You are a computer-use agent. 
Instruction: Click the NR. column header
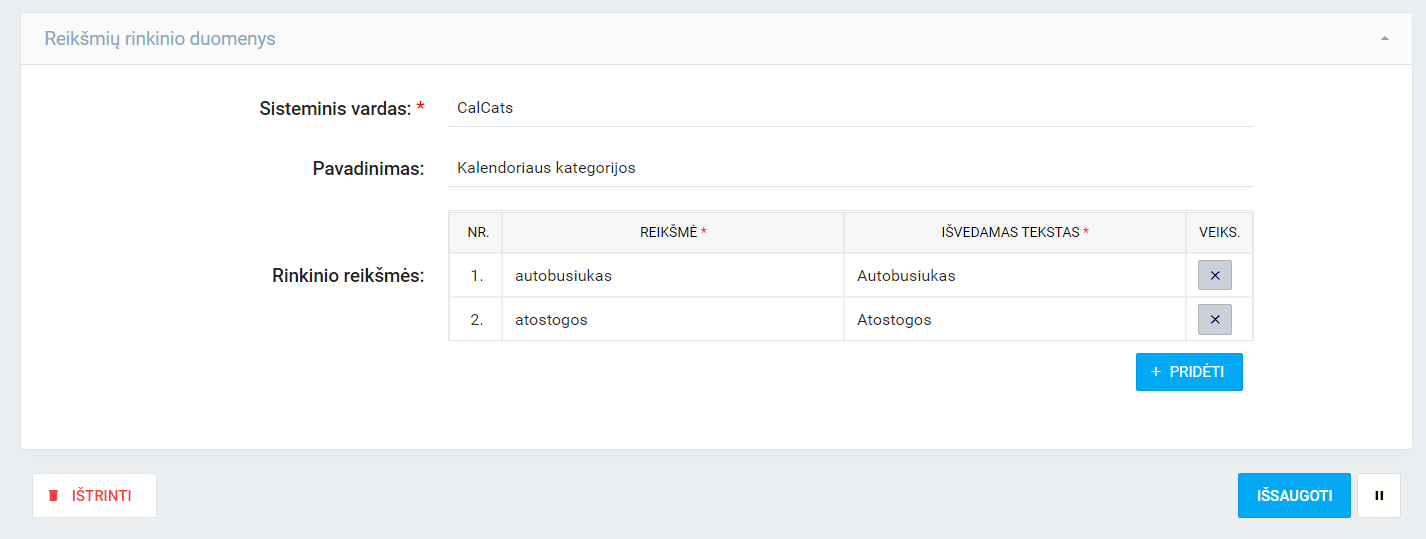[477, 232]
